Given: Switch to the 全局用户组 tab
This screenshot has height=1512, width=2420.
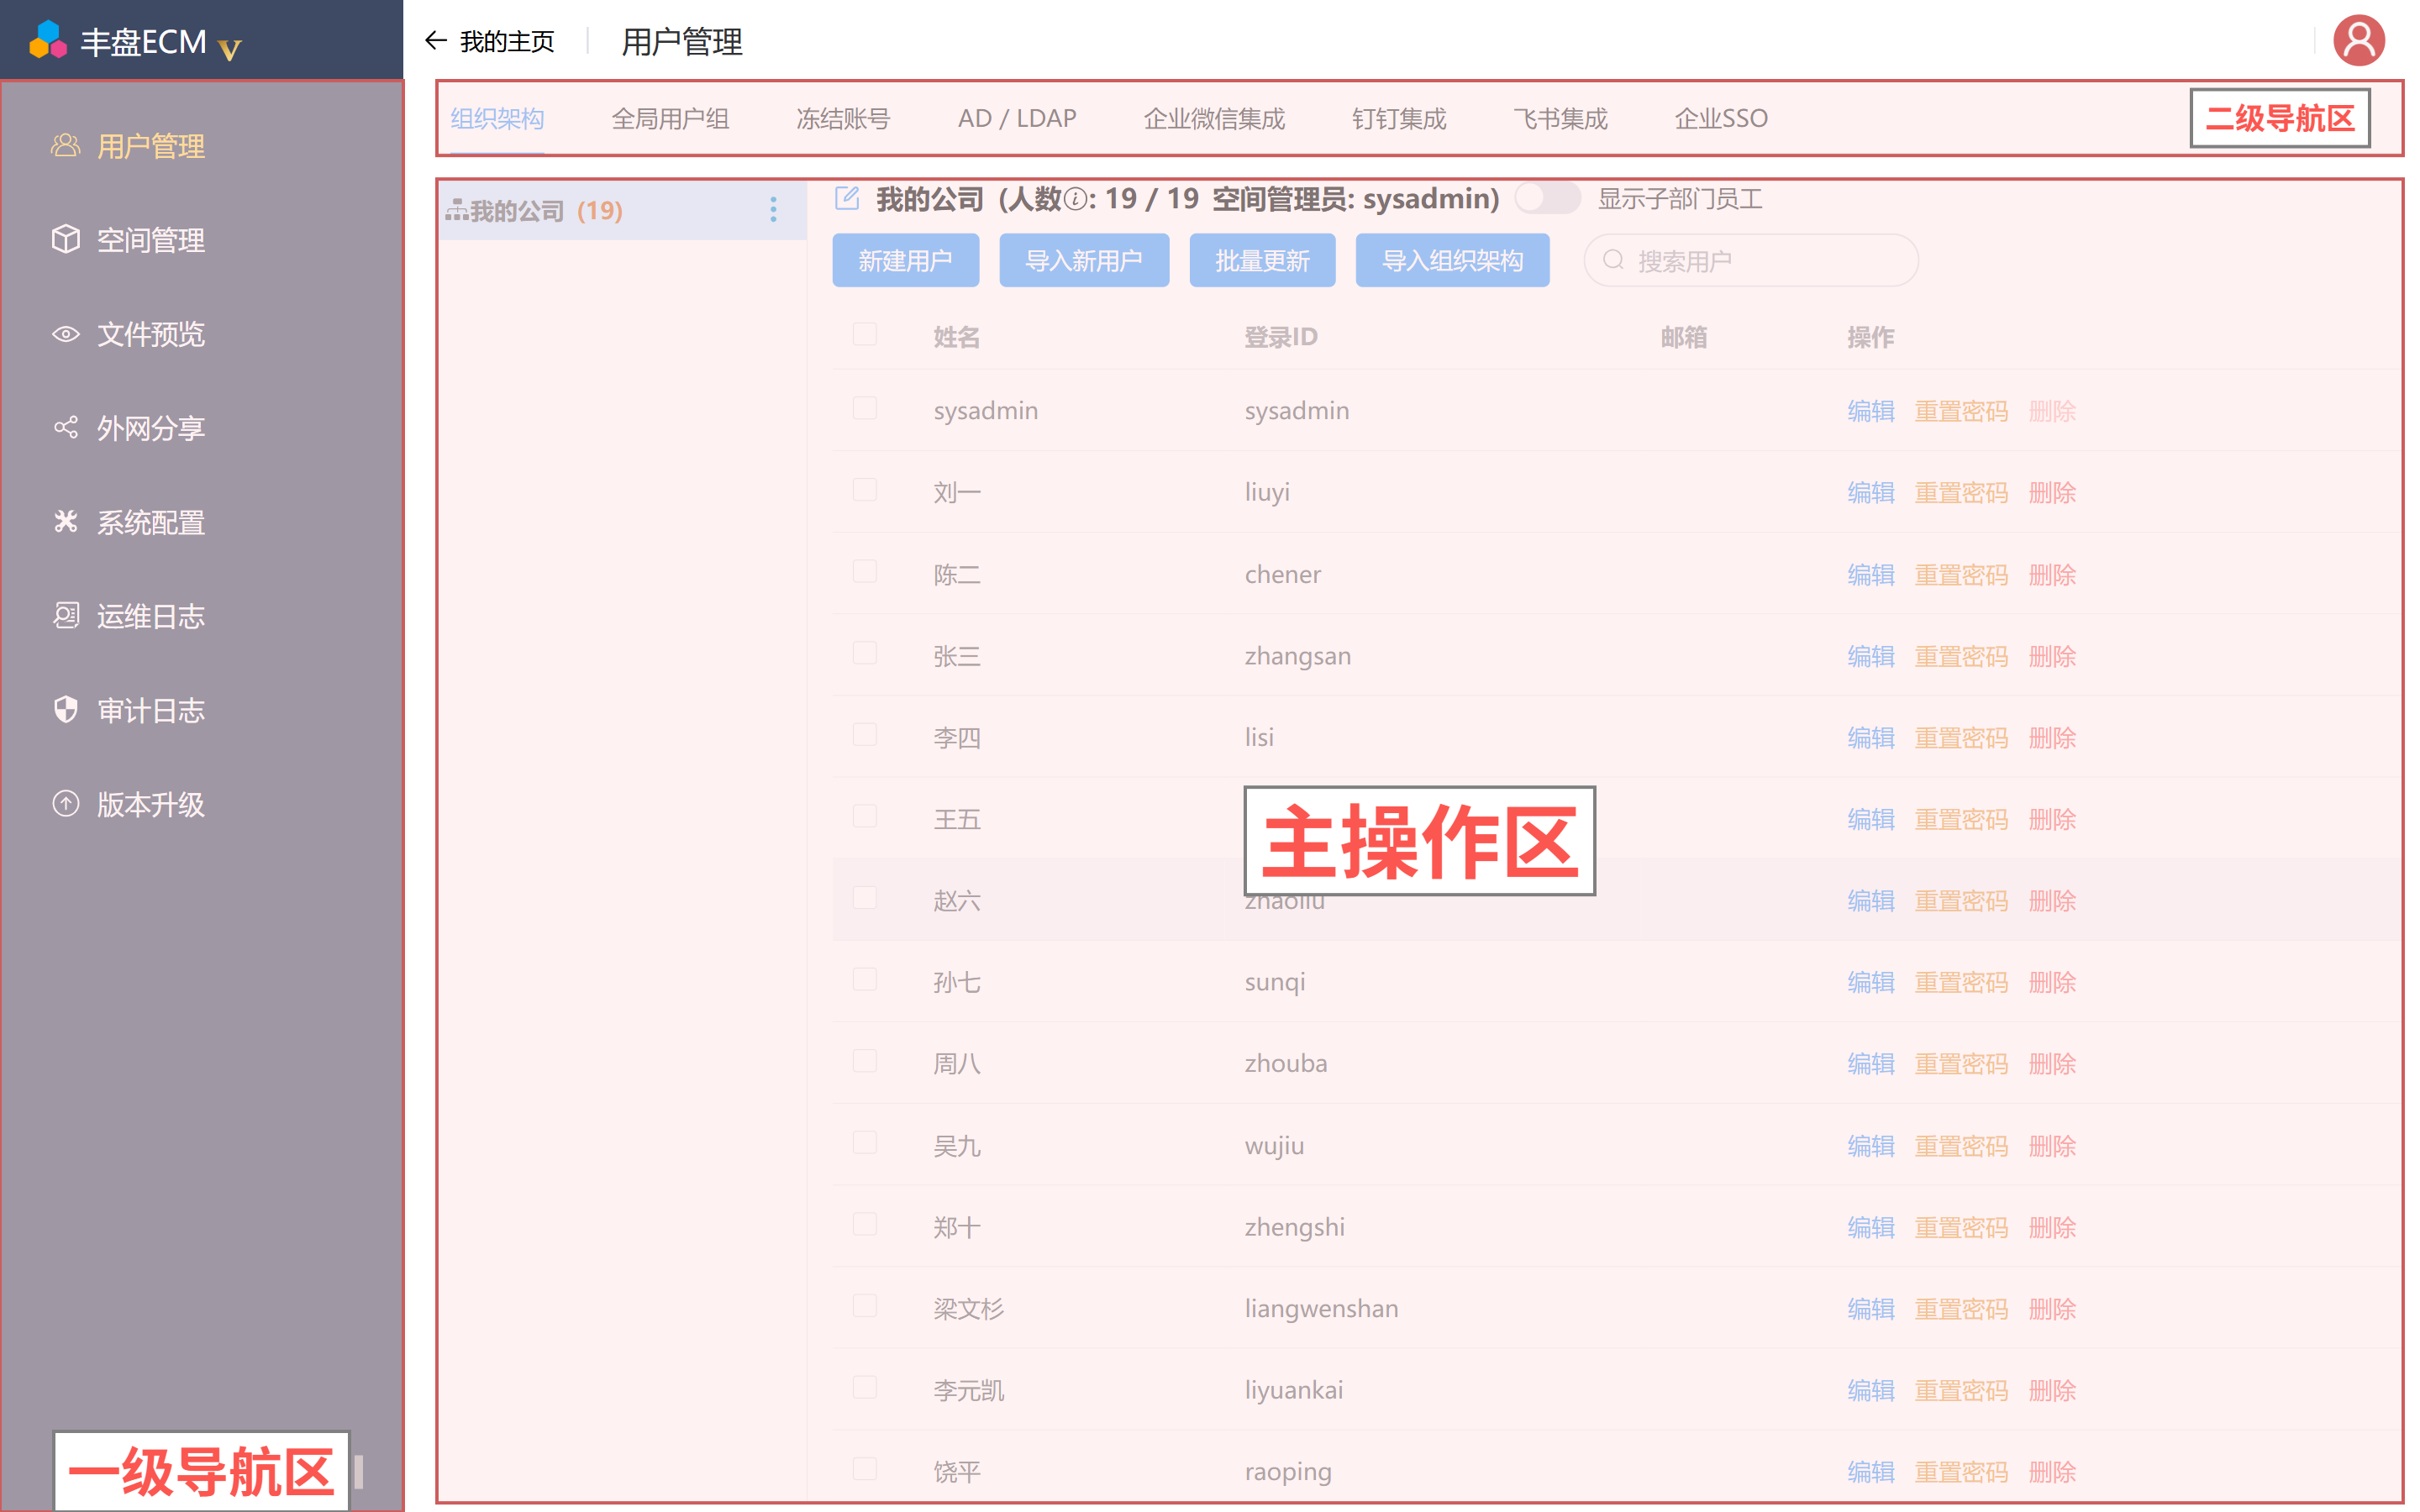Looking at the screenshot, I should click(670, 119).
